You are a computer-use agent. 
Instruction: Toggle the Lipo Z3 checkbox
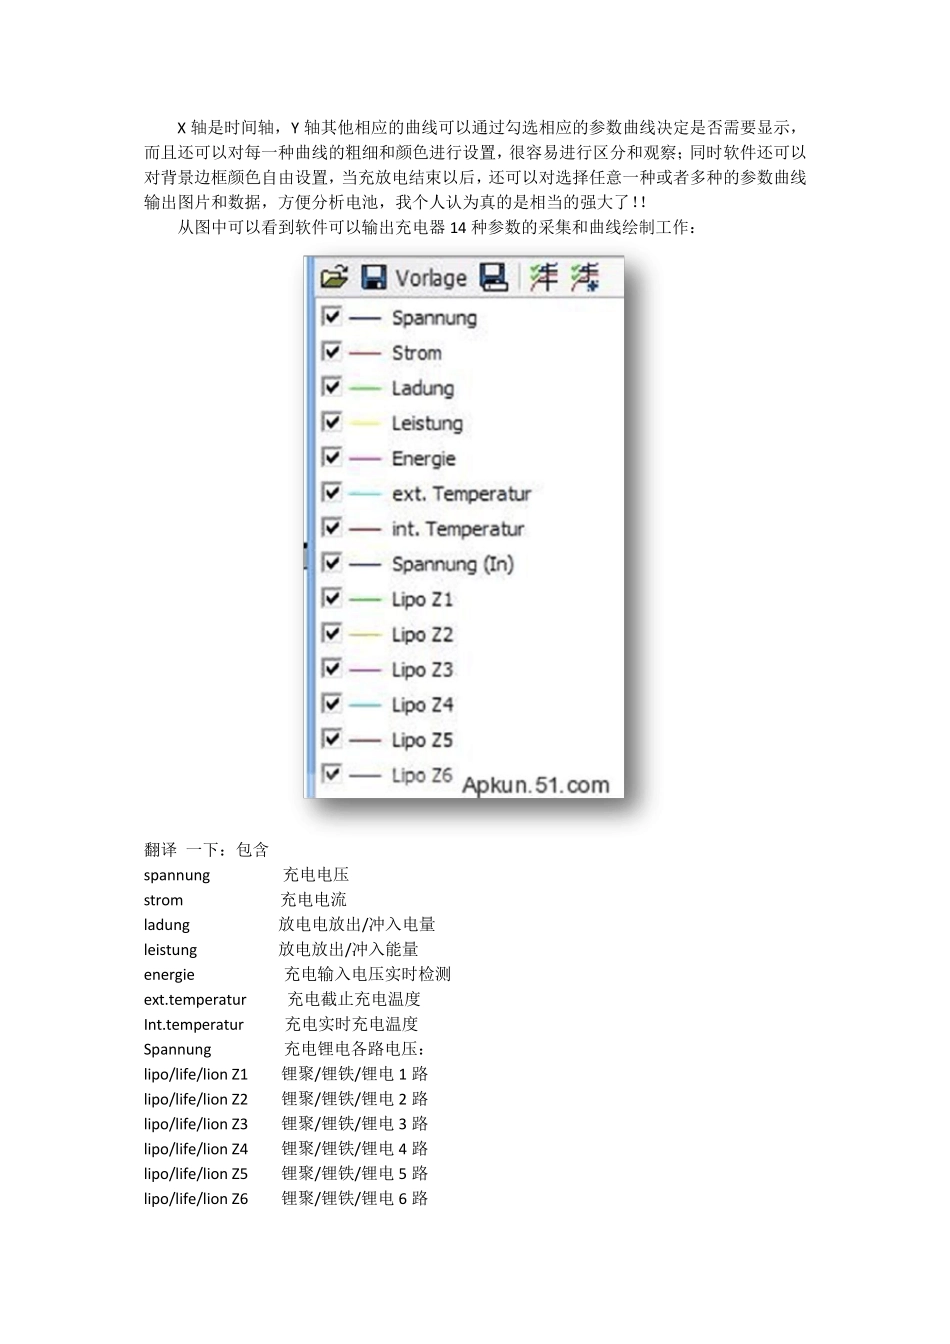click(331, 667)
